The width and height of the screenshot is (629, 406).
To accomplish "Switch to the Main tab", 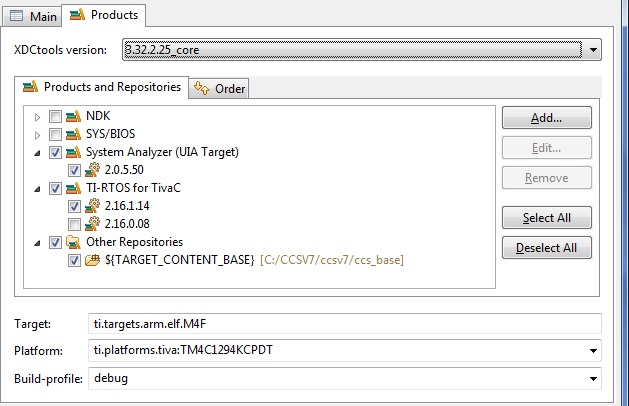I will pyautogui.click(x=32, y=16).
